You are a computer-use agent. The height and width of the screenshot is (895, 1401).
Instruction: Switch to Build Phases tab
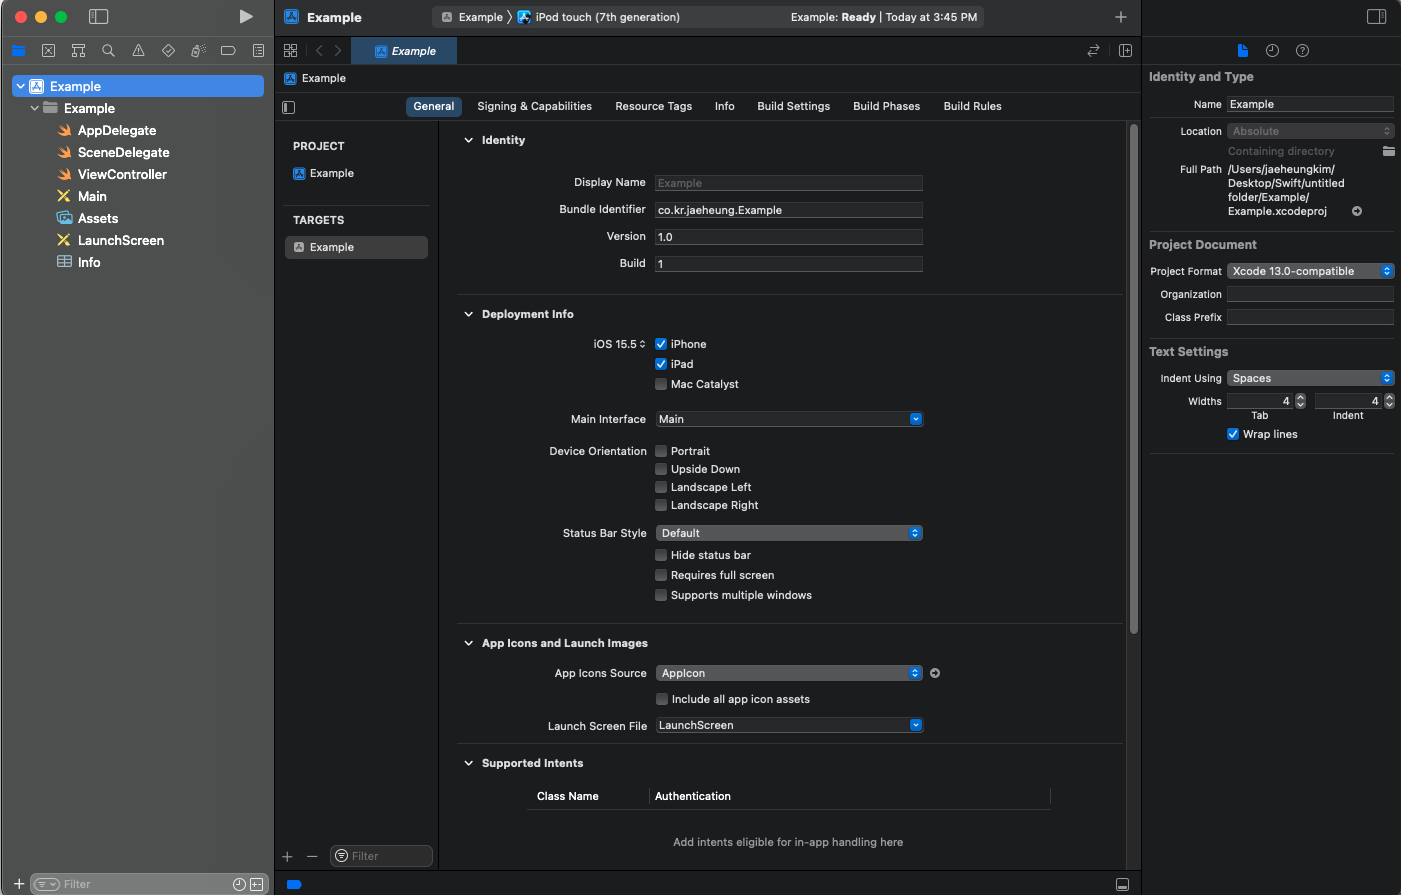point(886,106)
